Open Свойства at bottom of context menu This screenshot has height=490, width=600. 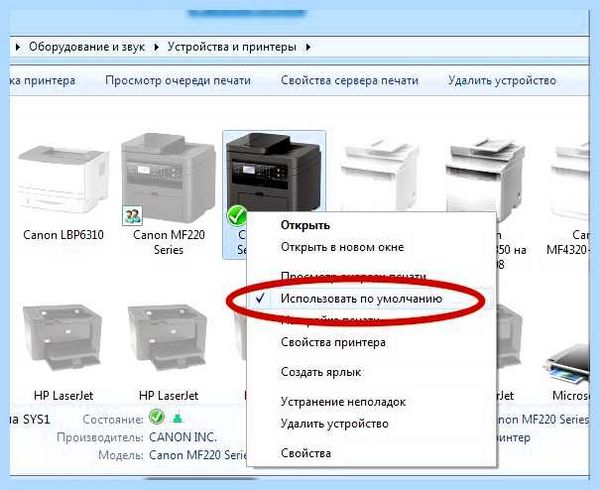pyautogui.click(x=306, y=453)
